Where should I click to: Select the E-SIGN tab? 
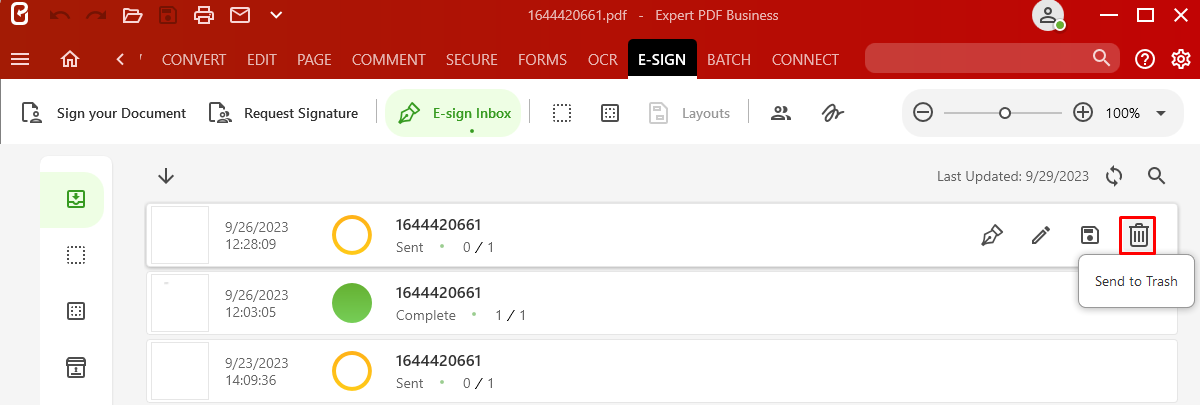pyautogui.click(x=662, y=59)
